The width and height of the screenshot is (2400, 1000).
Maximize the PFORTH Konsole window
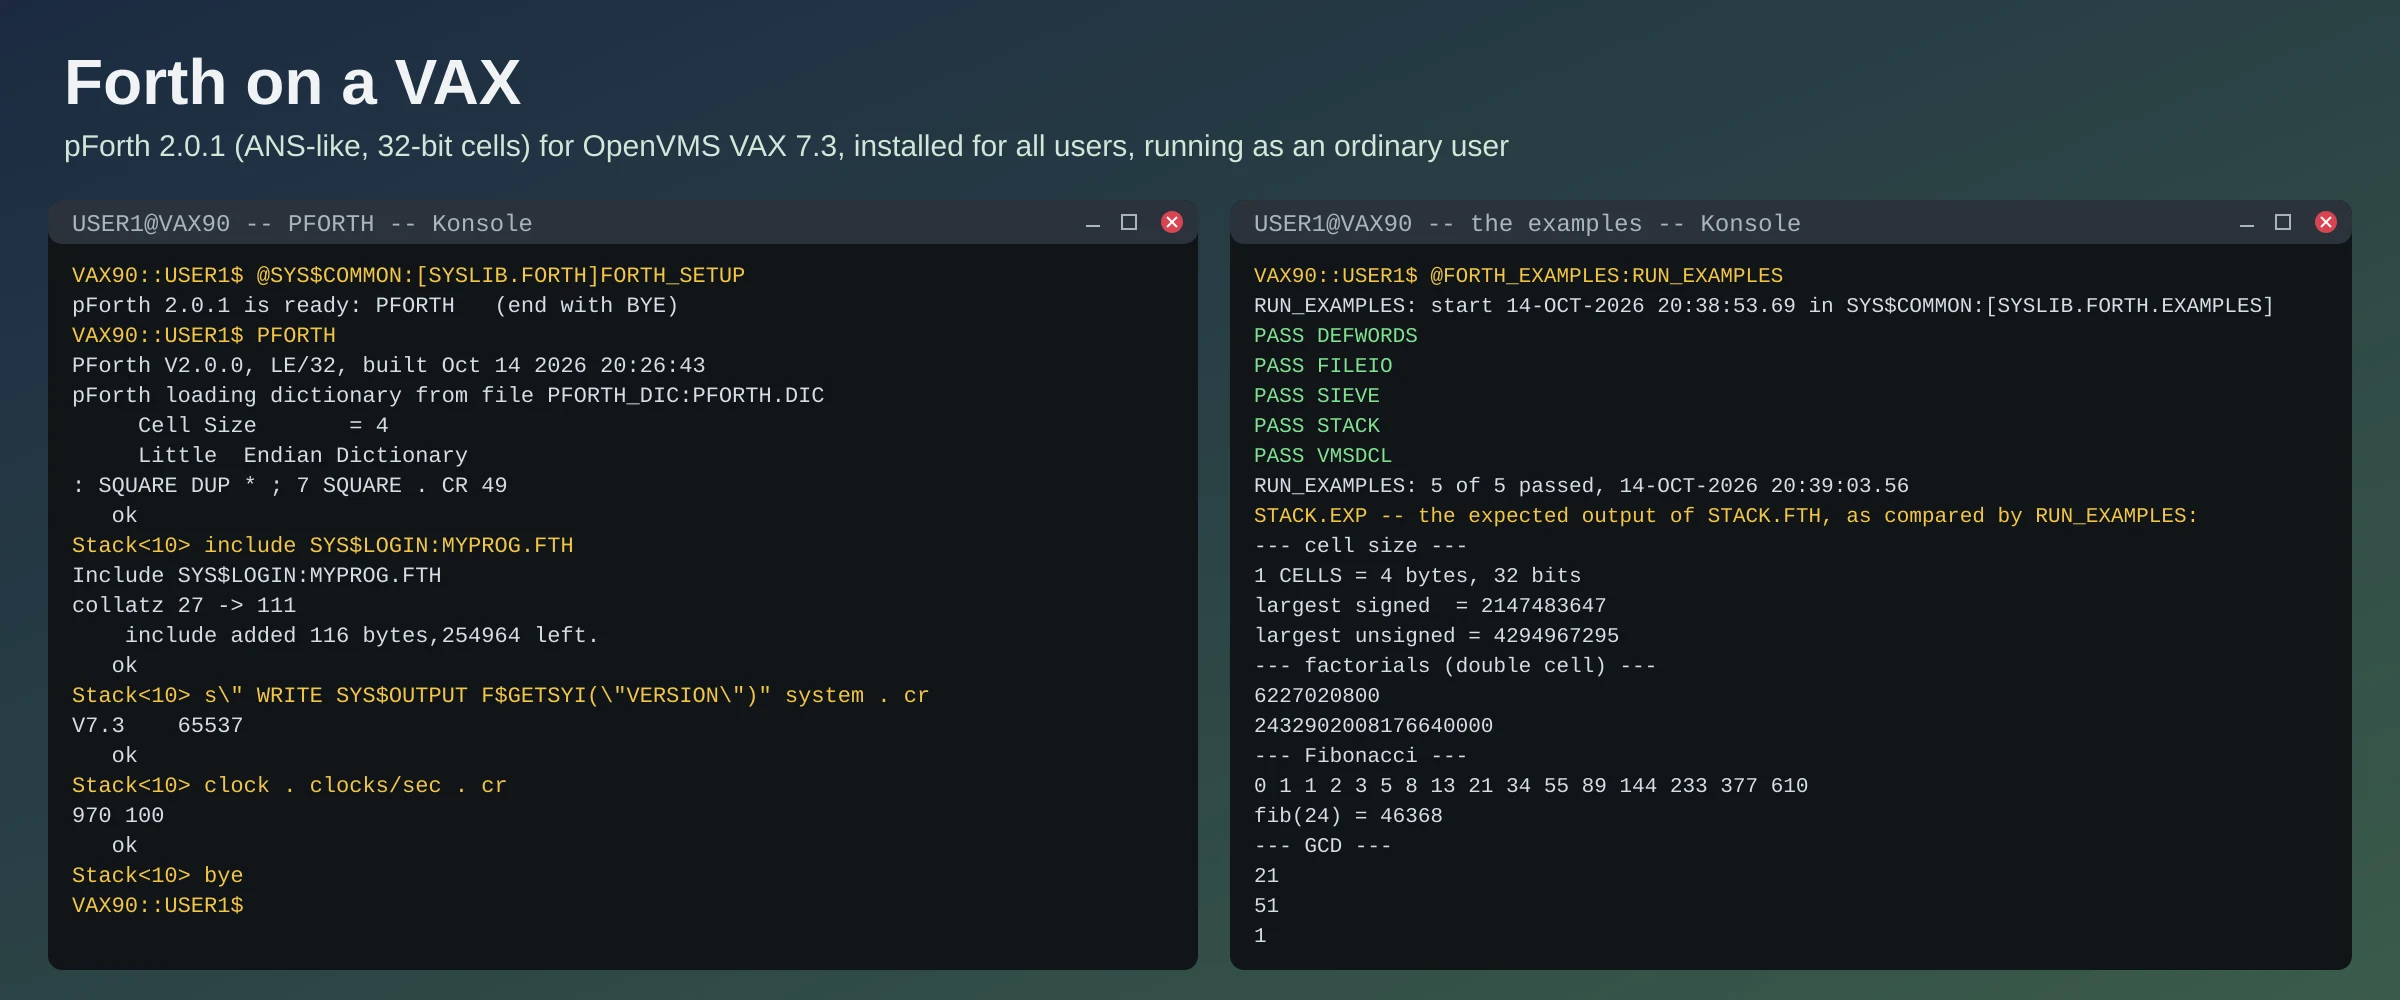1129,222
